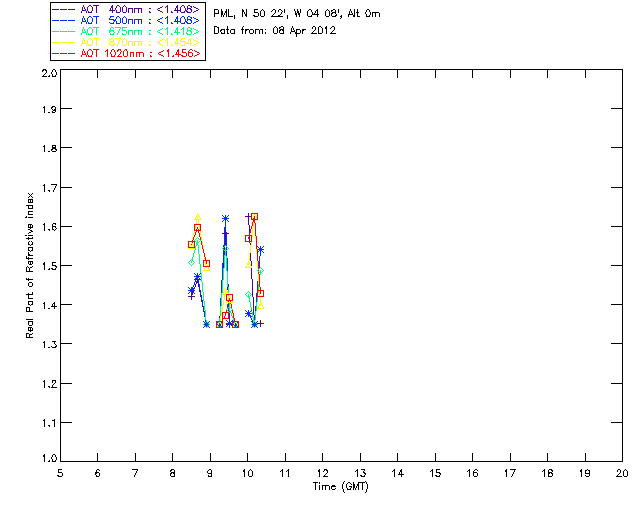Click the x-axis tick label 12
The image size is (640, 512).
click(x=322, y=473)
